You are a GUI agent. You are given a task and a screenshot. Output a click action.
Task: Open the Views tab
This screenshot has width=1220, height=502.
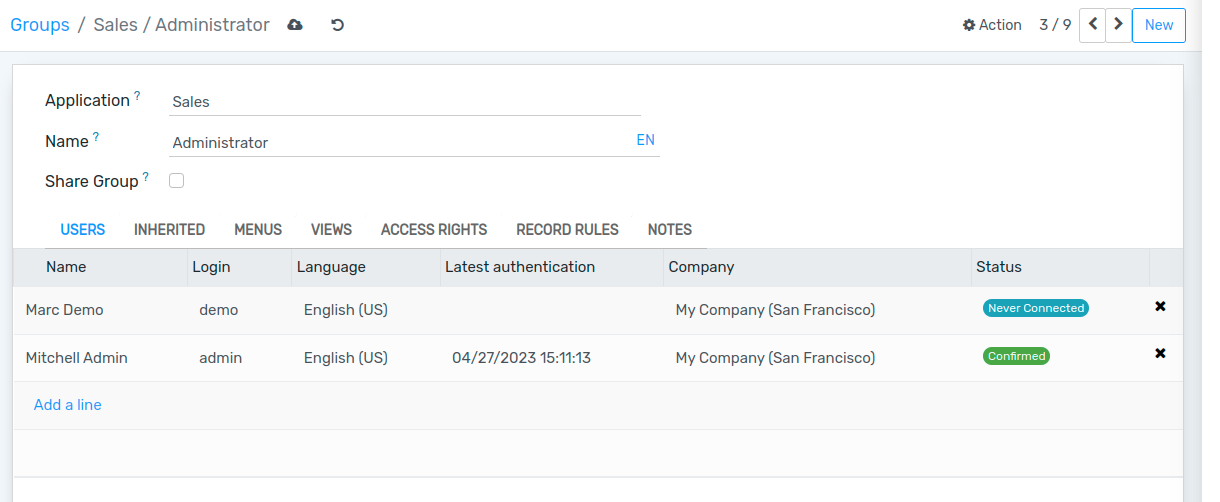click(331, 230)
